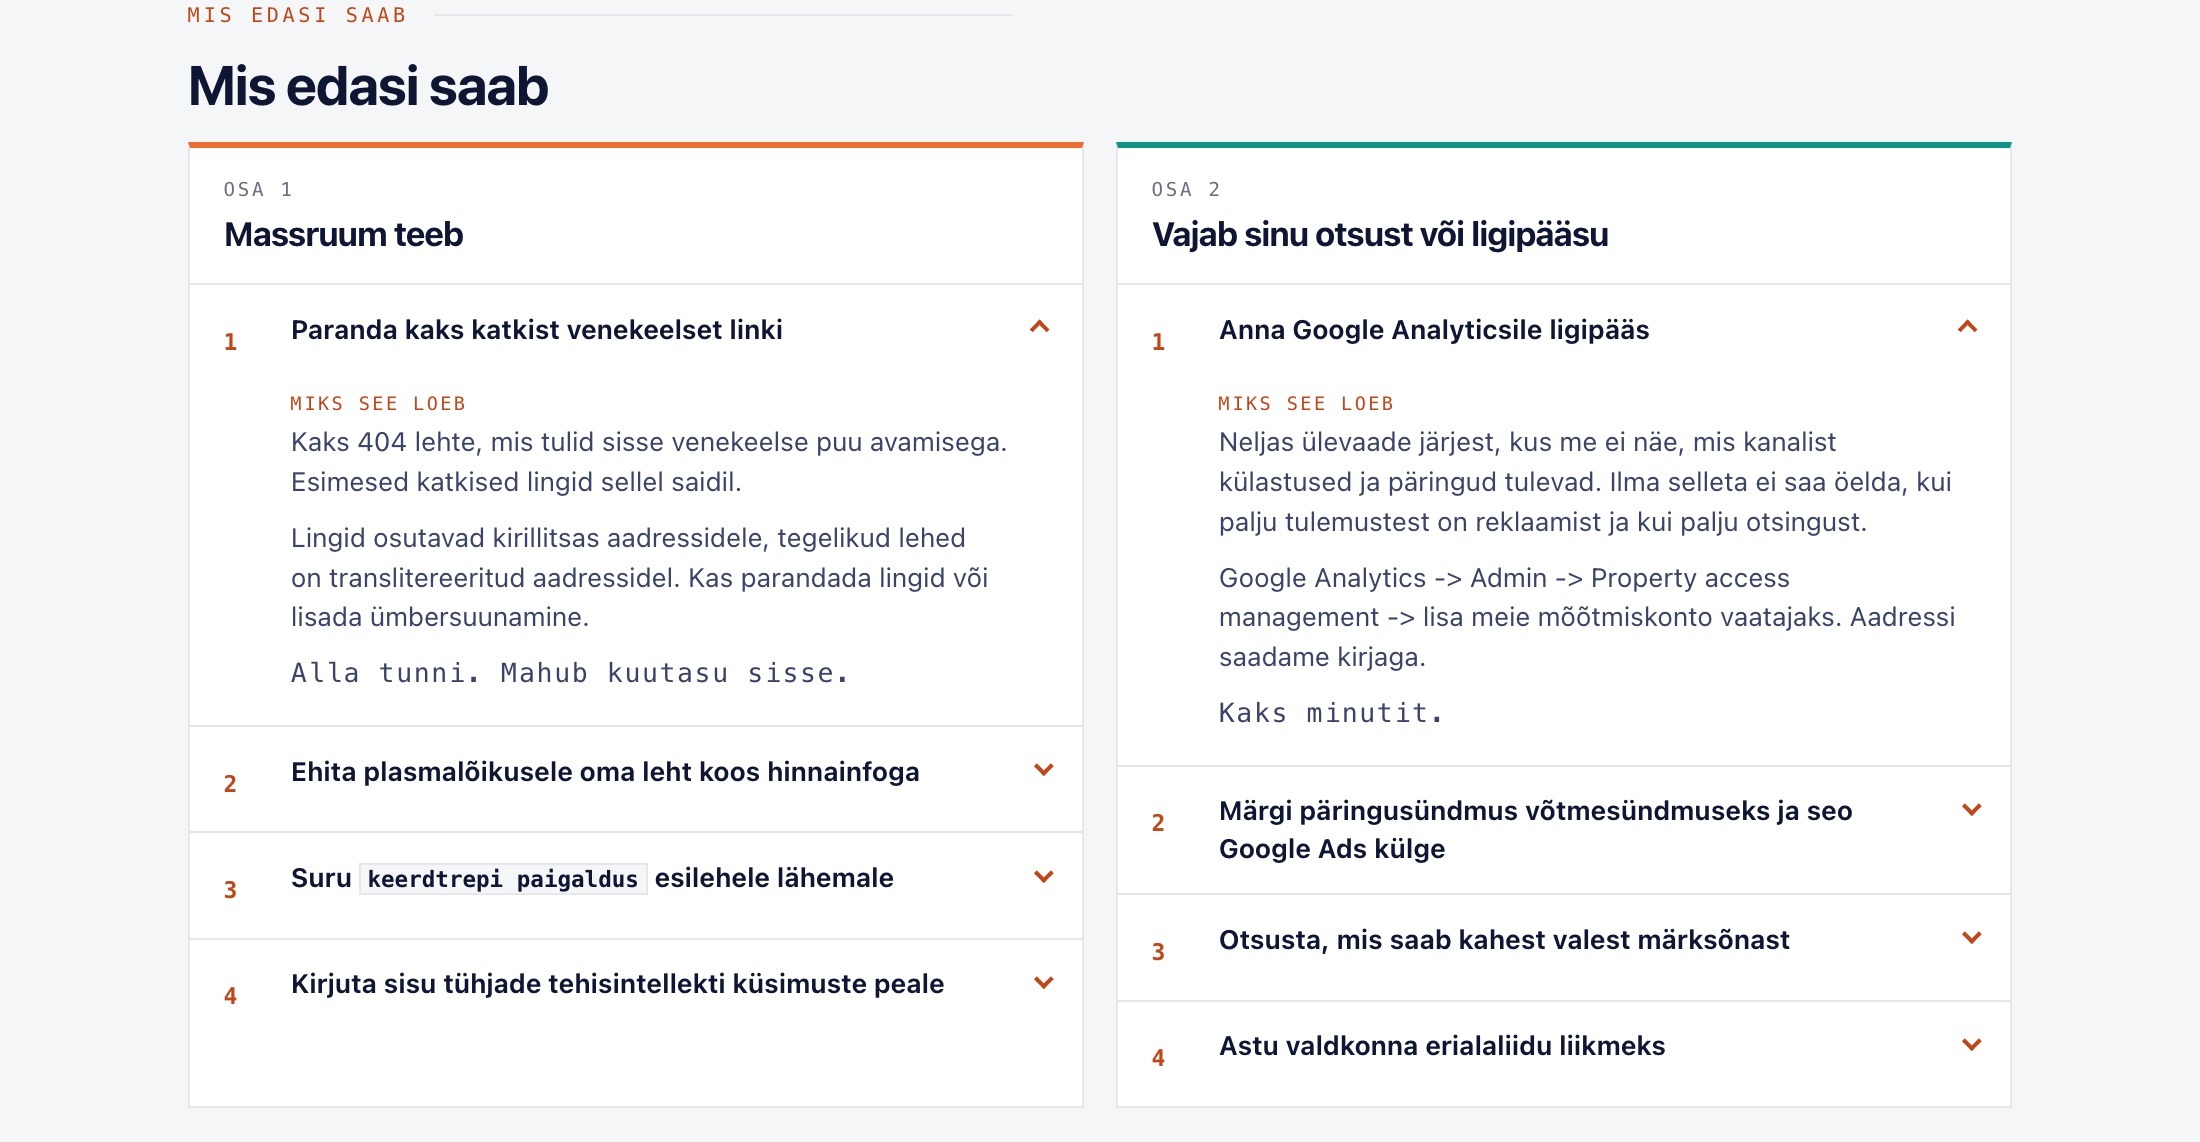The width and height of the screenshot is (2200, 1142).
Task: Collapse the 'Anna Google Analyticsile ligipääs' chevron
Action: pos(1968,327)
